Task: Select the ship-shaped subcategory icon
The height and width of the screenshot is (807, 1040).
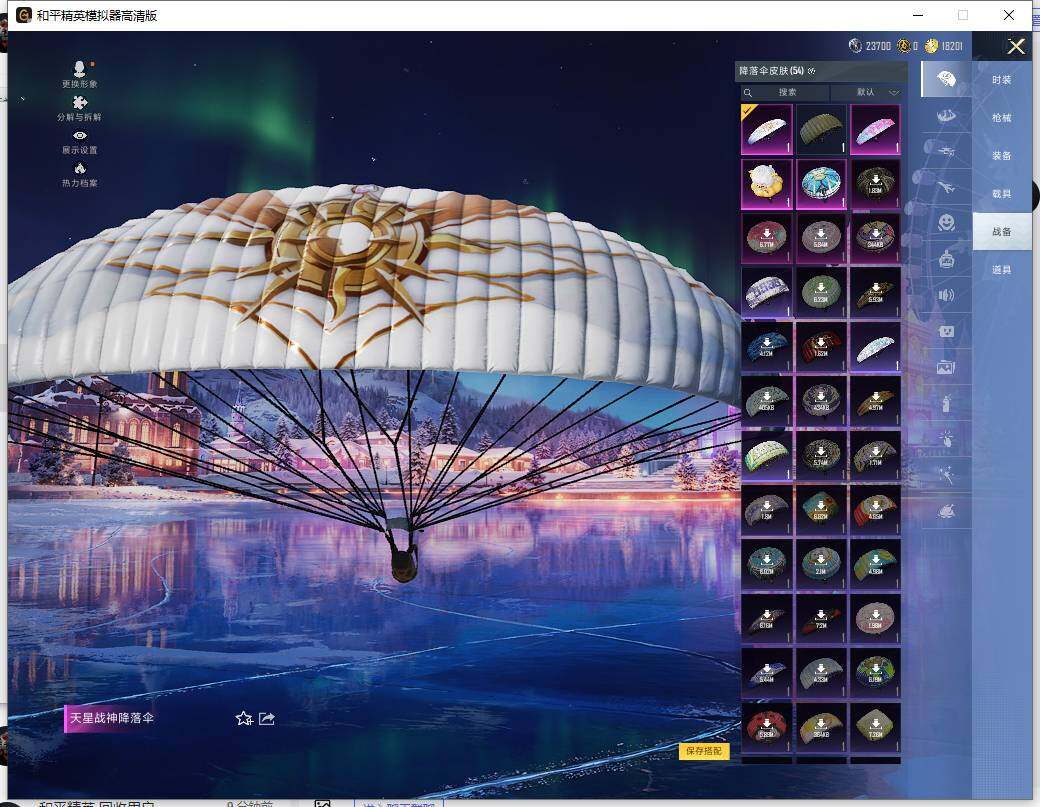Action: click(946, 115)
